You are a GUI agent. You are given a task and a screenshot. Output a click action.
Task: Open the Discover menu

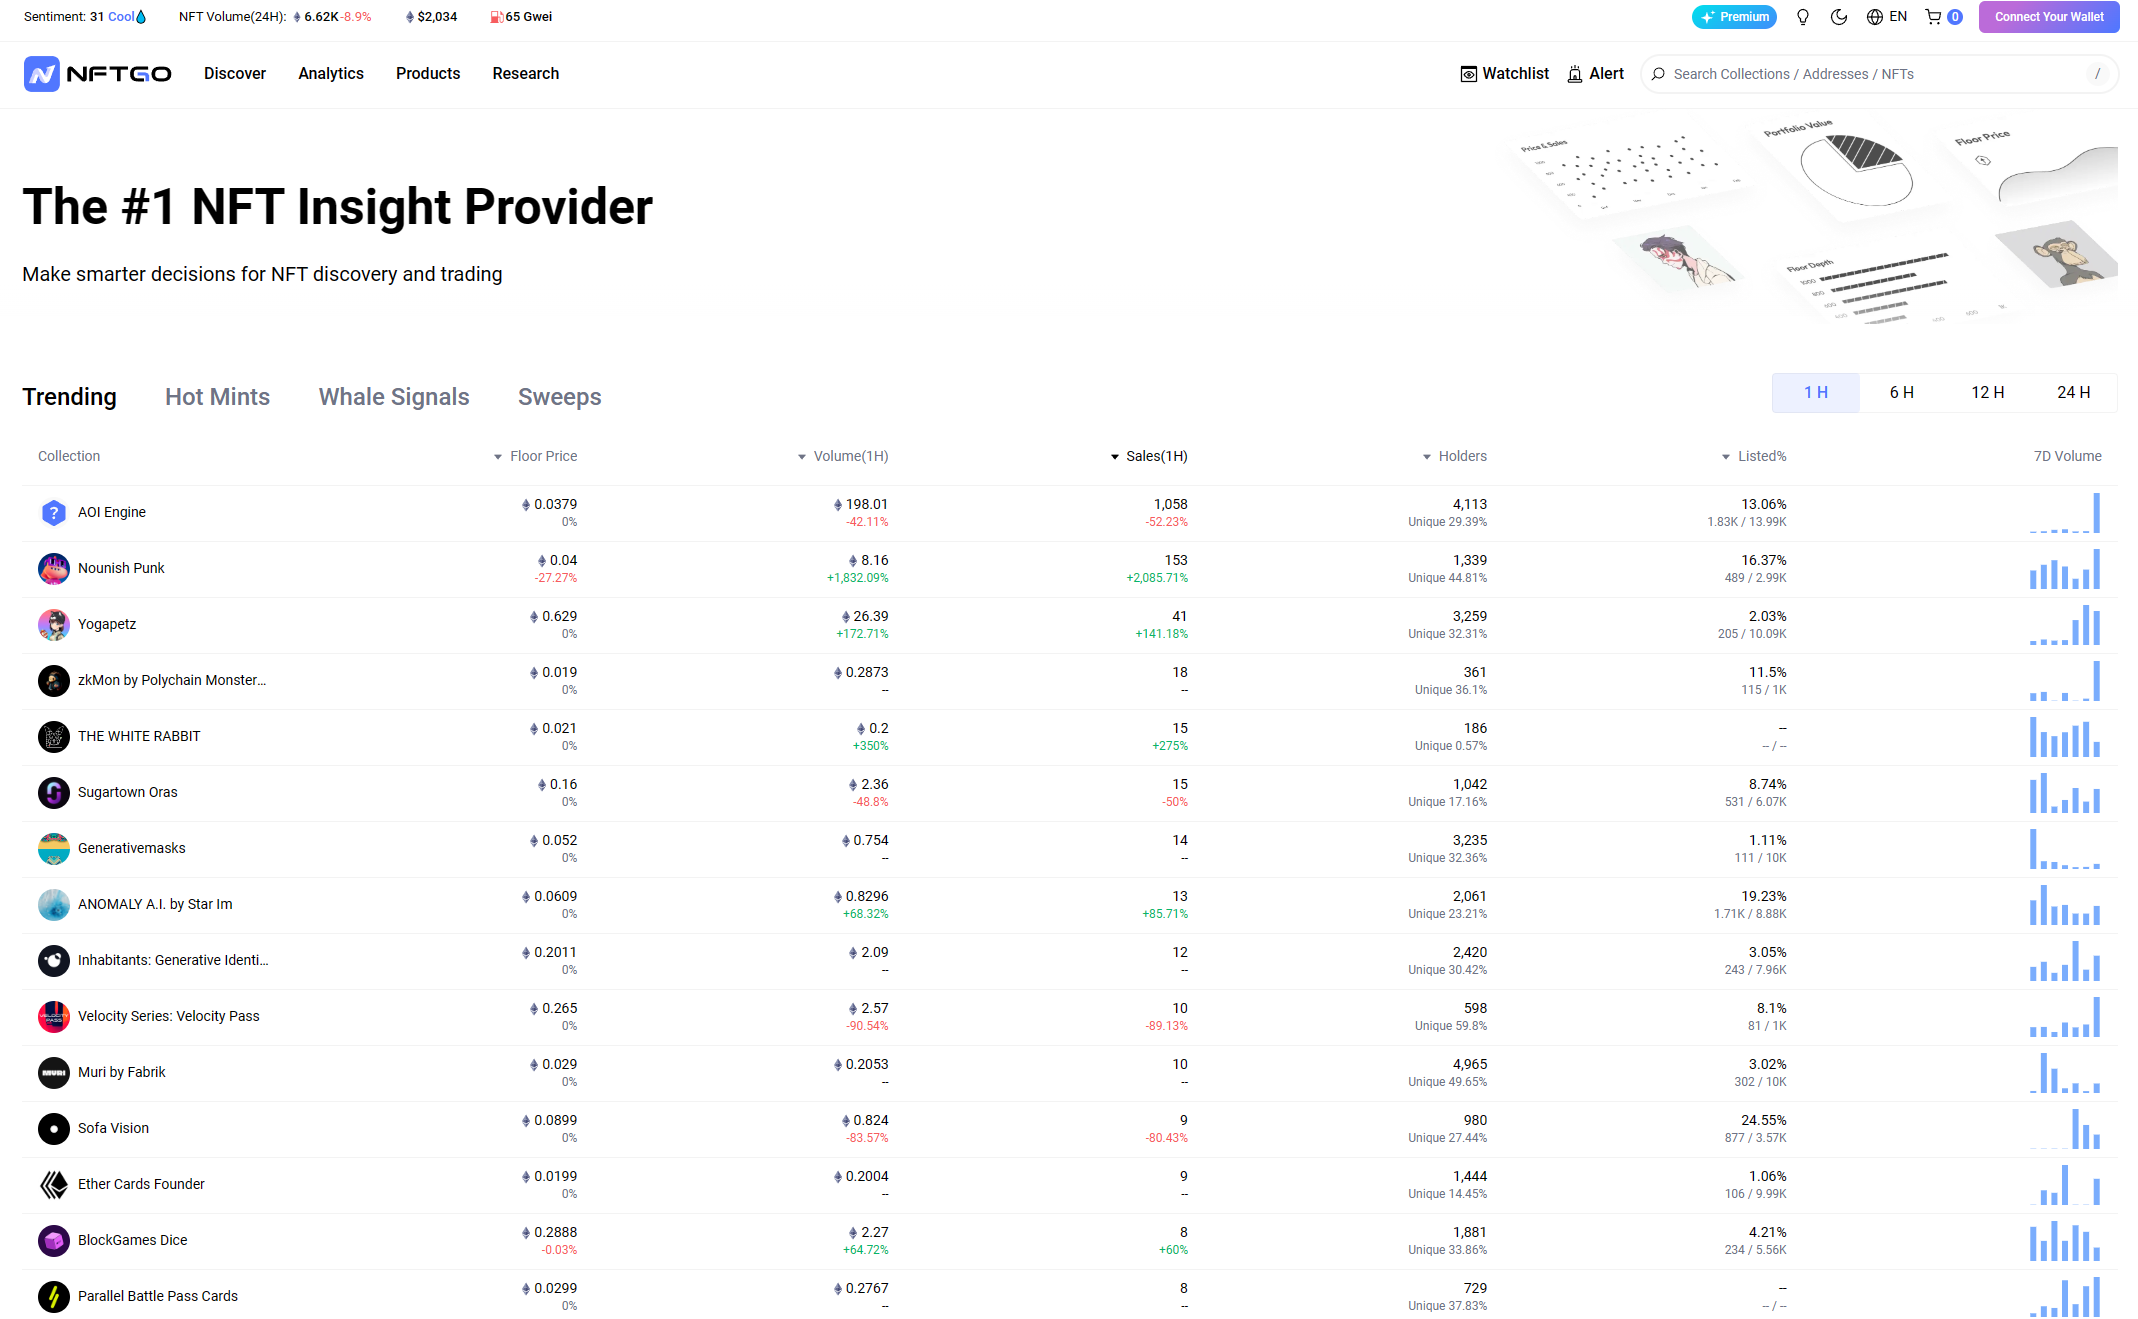(x=235, y=74)
